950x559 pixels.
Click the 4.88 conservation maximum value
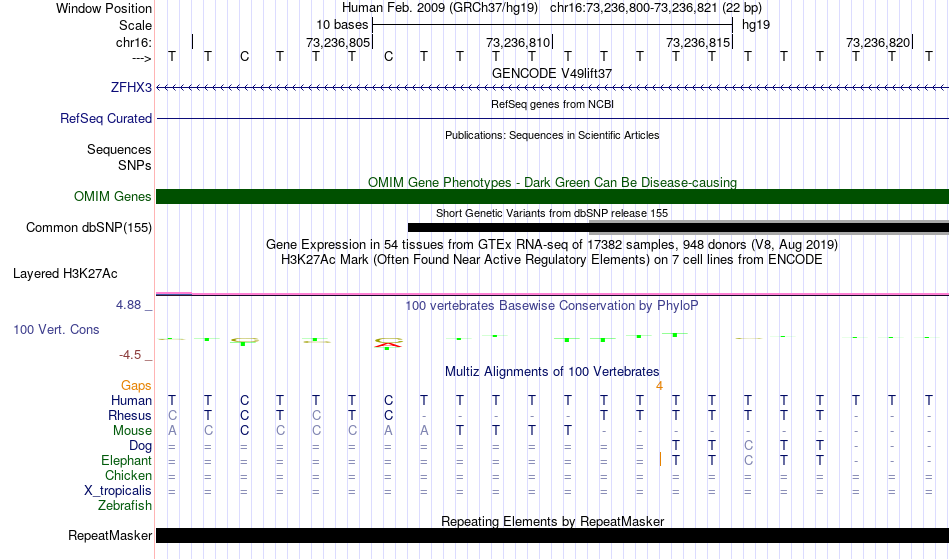pyautogui.click(x=128, y=305)
